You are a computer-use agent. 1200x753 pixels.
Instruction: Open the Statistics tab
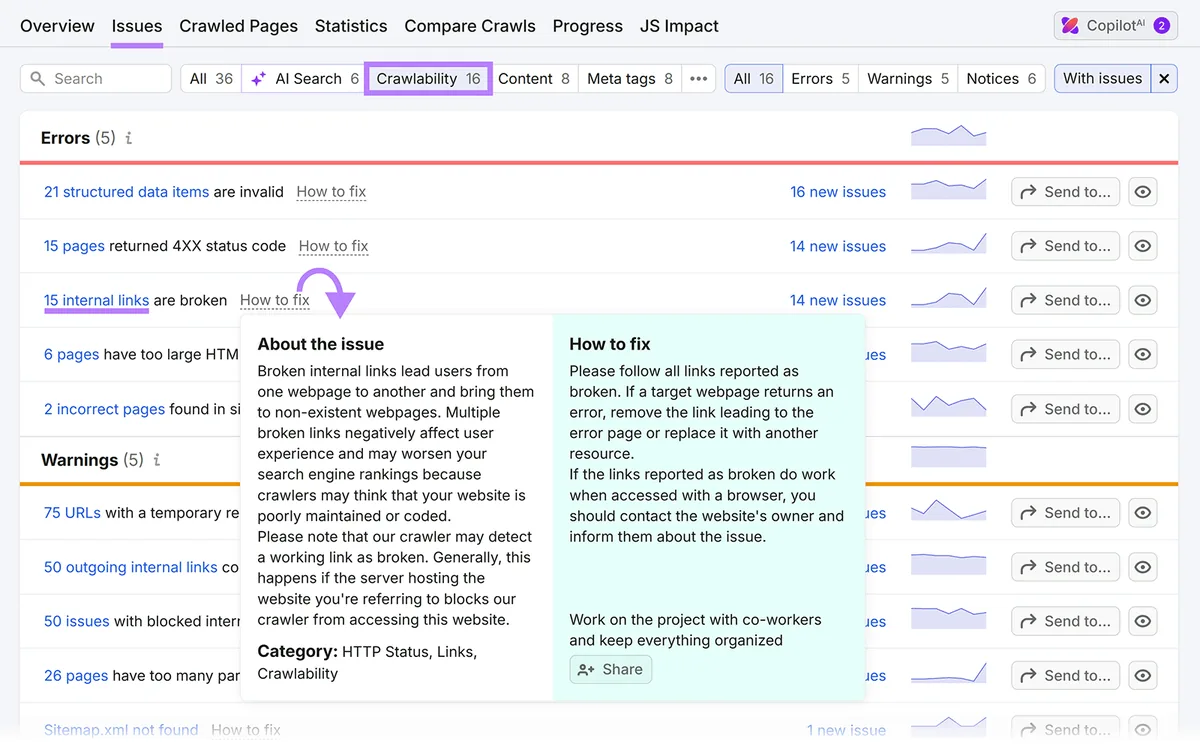click(x=351, y=26)
